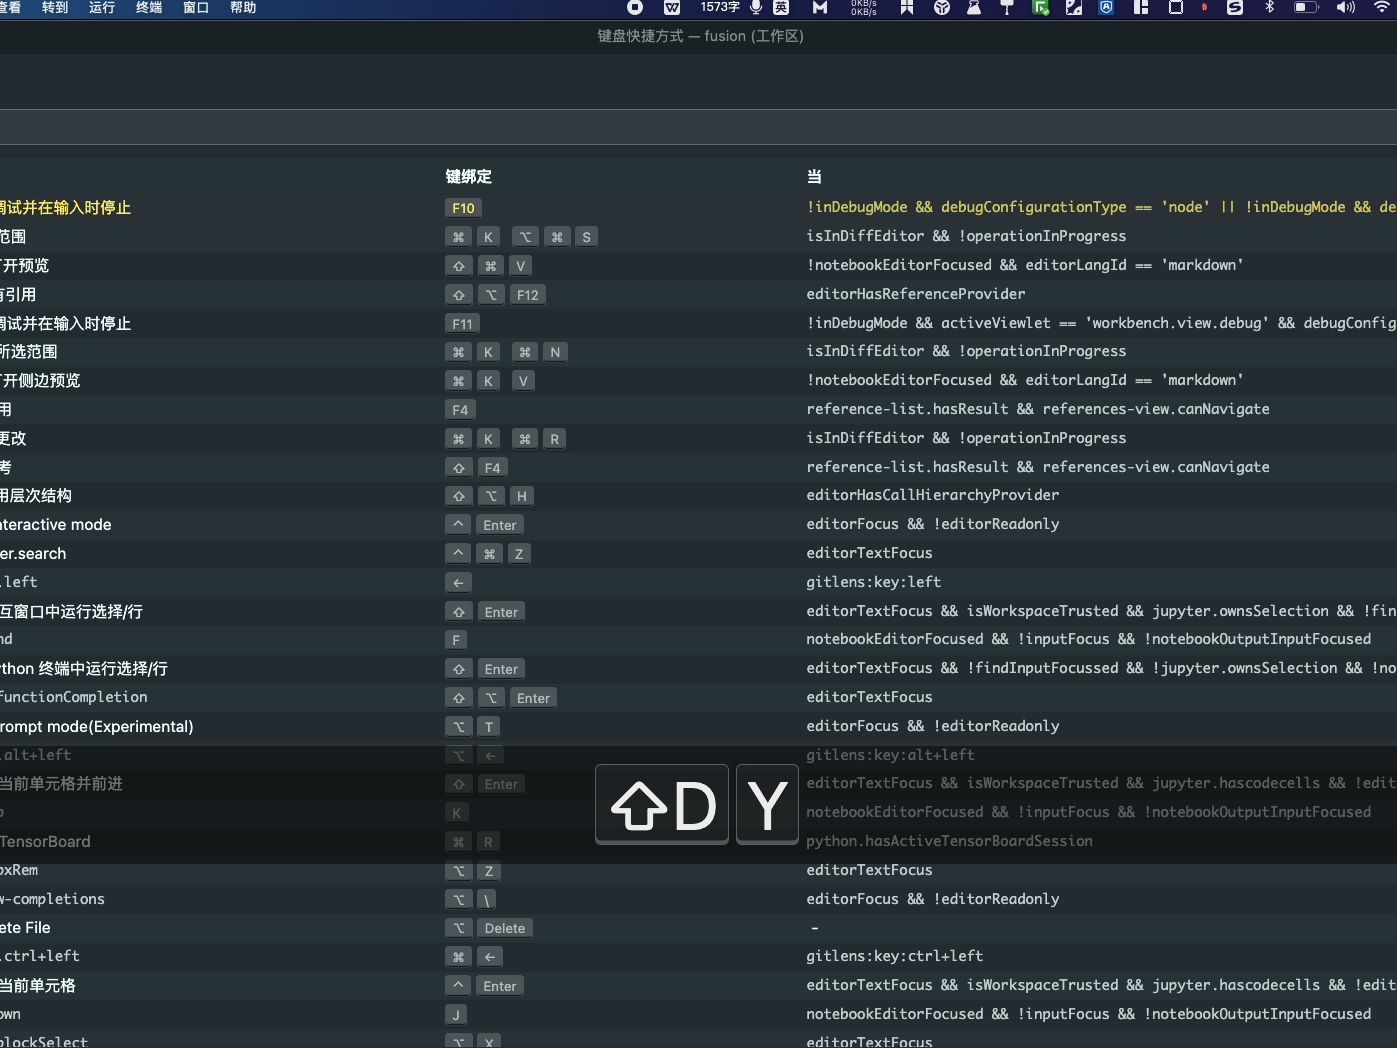This screenshot has height=1048, width=1397.
Task: Click the M-shaped menu bar icon
Action: tap(821, 8)
